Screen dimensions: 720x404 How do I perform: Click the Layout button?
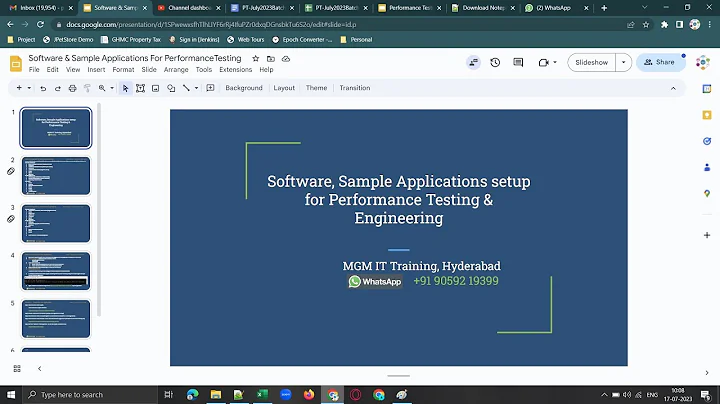click(284, 88)
